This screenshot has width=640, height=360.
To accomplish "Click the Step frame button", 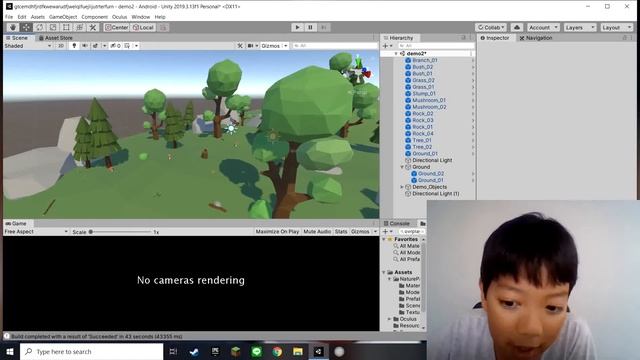I will point(324,27).
